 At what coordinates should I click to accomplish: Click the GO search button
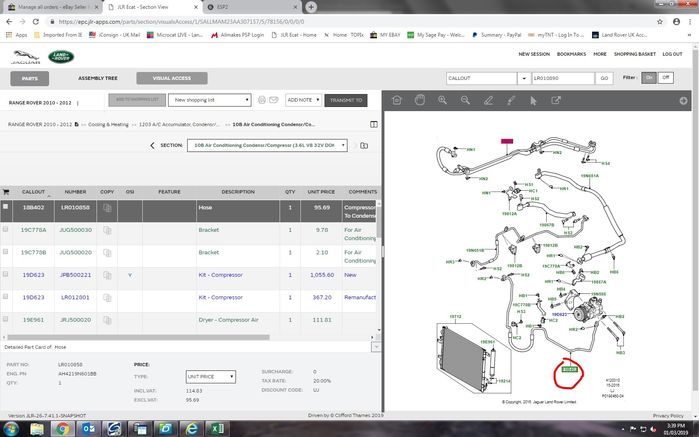[x=604, y=78]
